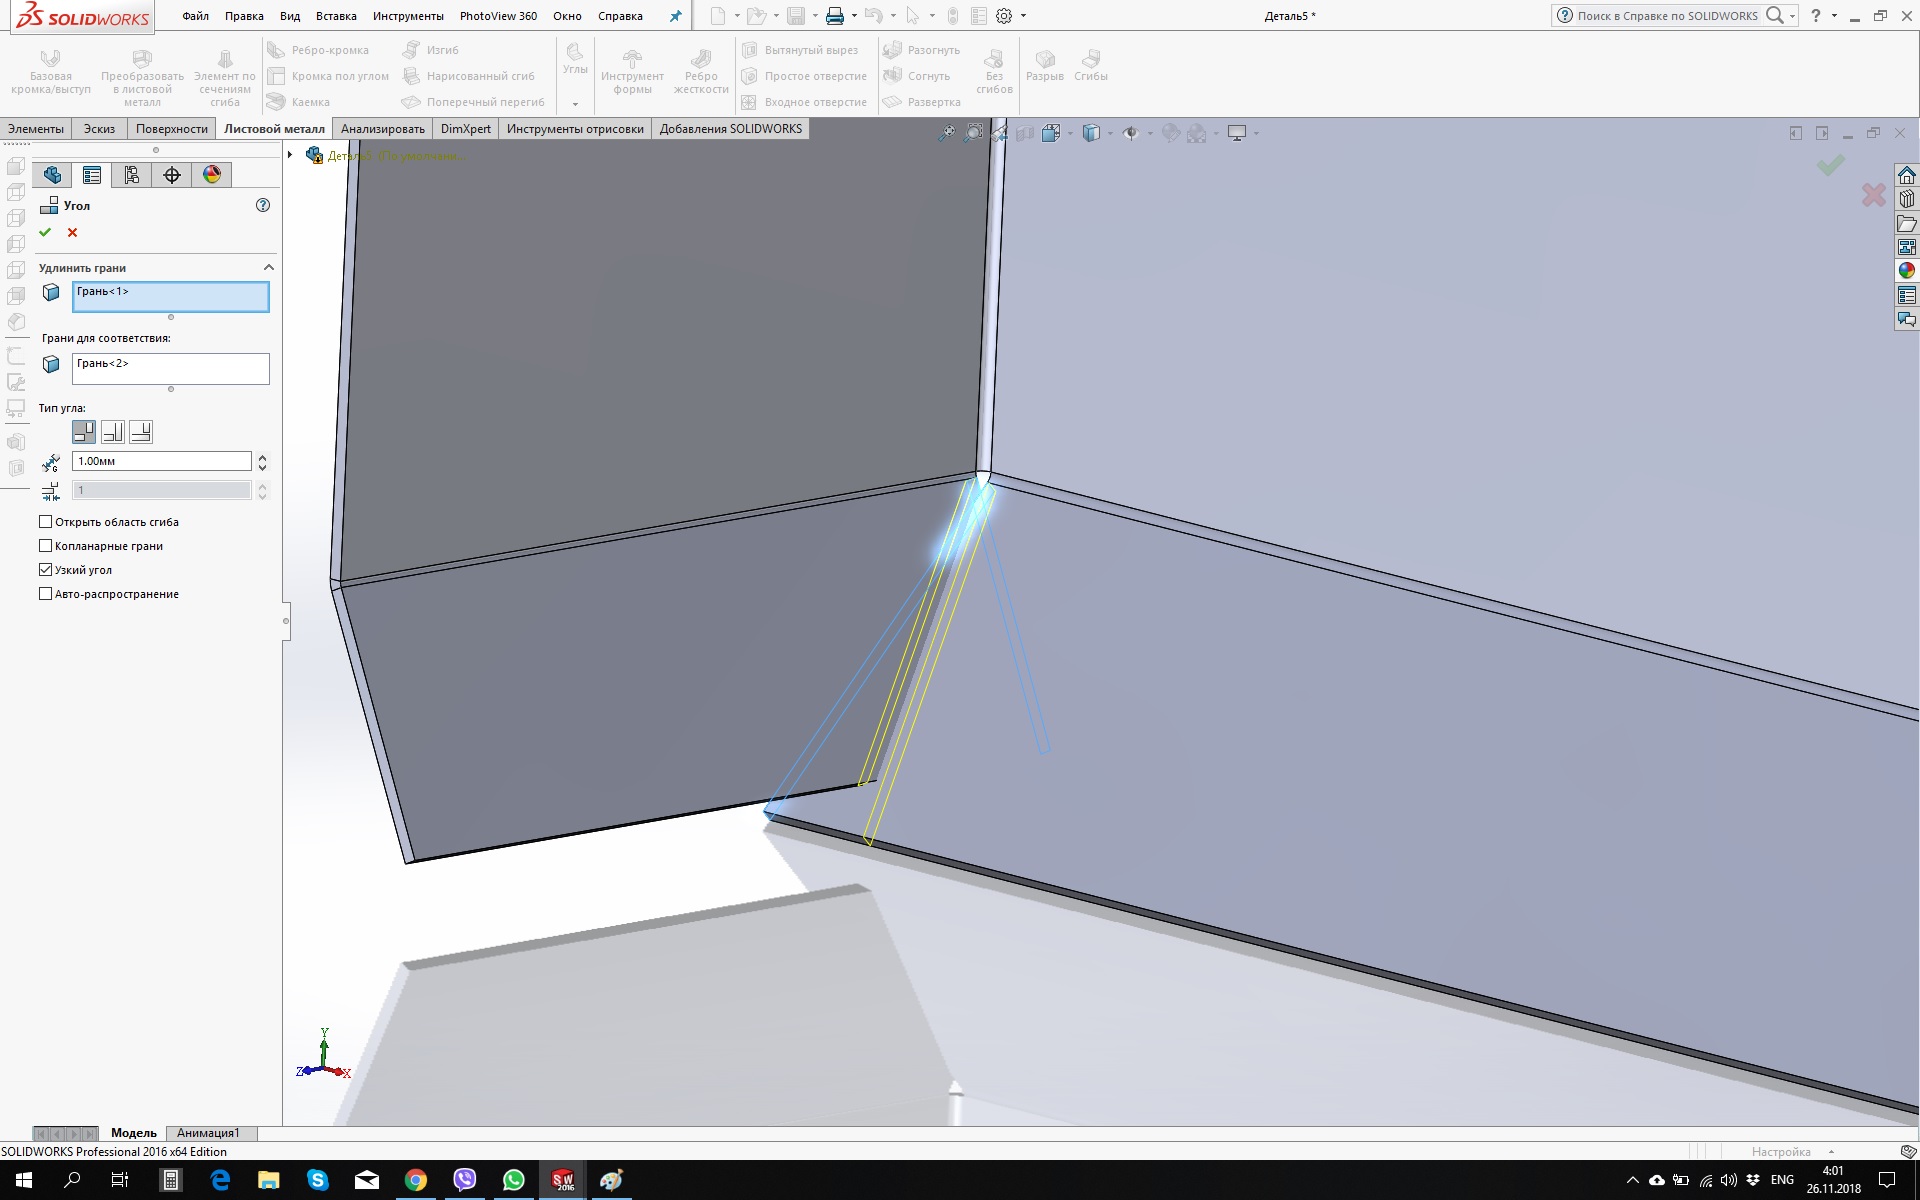Uncheck the Узкий угол checkbox
This screenshot has height=1200, width=1920.
pos(46,570)
